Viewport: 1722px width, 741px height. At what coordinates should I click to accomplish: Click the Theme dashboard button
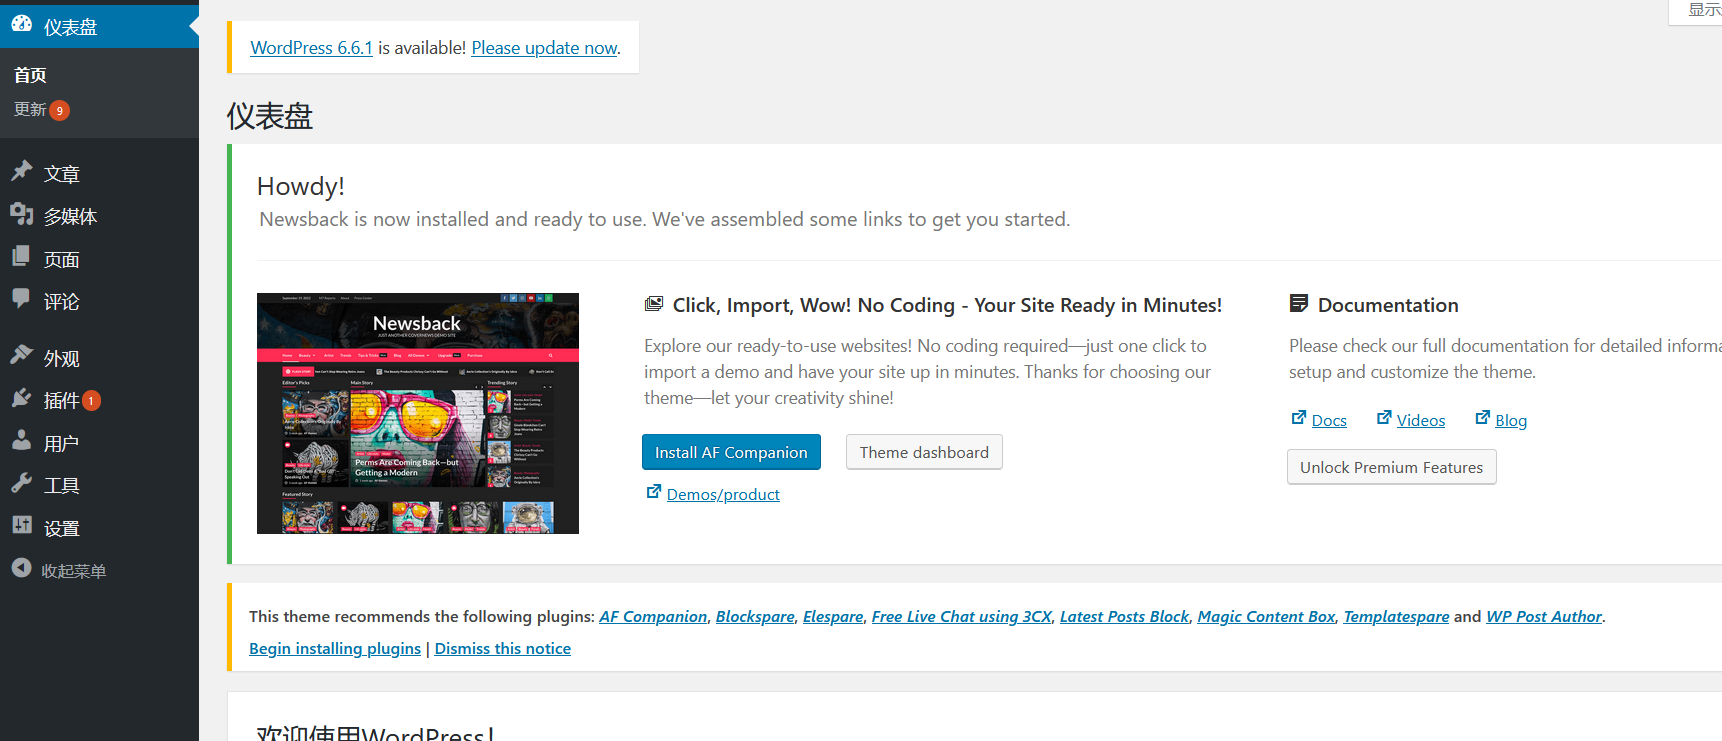tap(924, 452)
